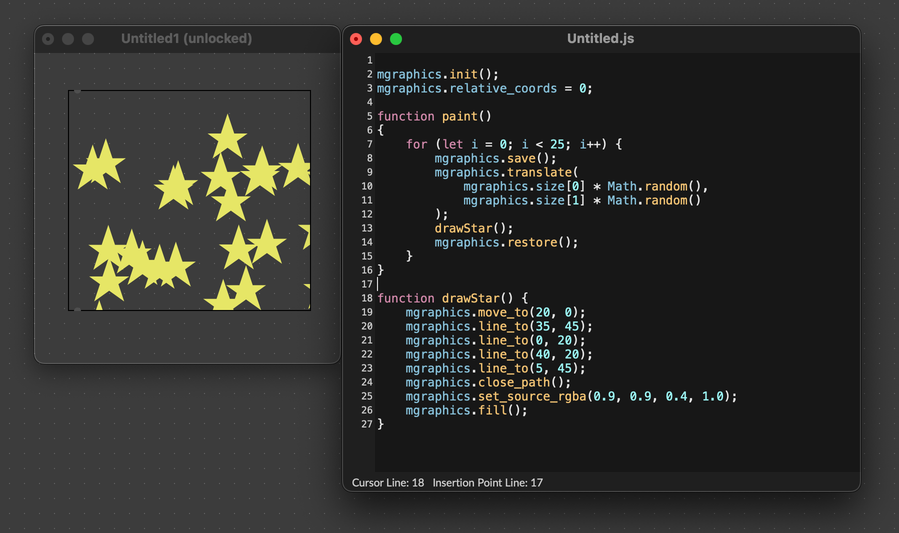This screenshot has width=899, height=533.
Task: Minimize the Untitled.js editor with yellow button
Action: (376, 39)
